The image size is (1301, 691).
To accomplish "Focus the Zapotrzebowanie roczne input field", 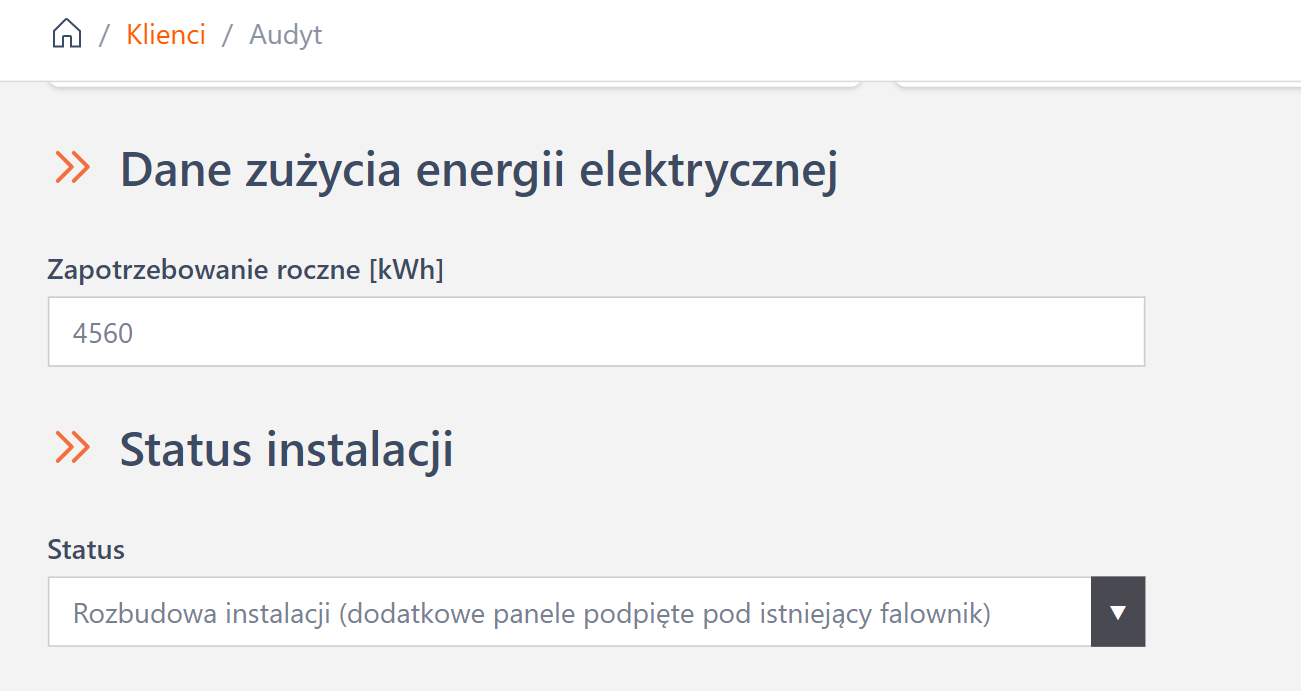I will (596, 332).
